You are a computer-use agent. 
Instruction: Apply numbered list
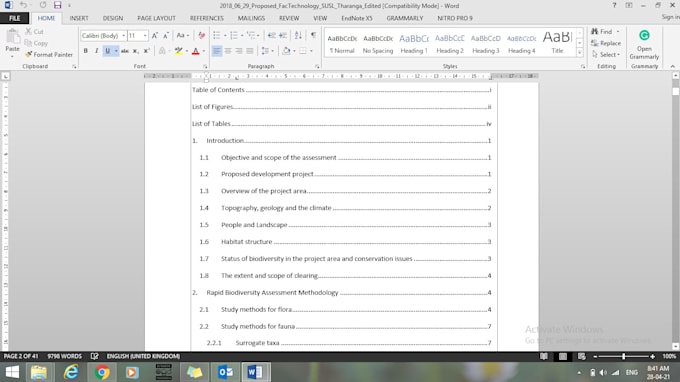234,35
